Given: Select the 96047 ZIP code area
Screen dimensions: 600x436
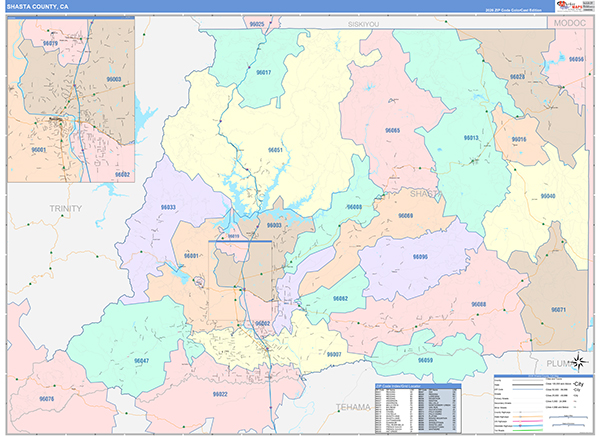Looking at the screenshot, I should coord(141,359).
